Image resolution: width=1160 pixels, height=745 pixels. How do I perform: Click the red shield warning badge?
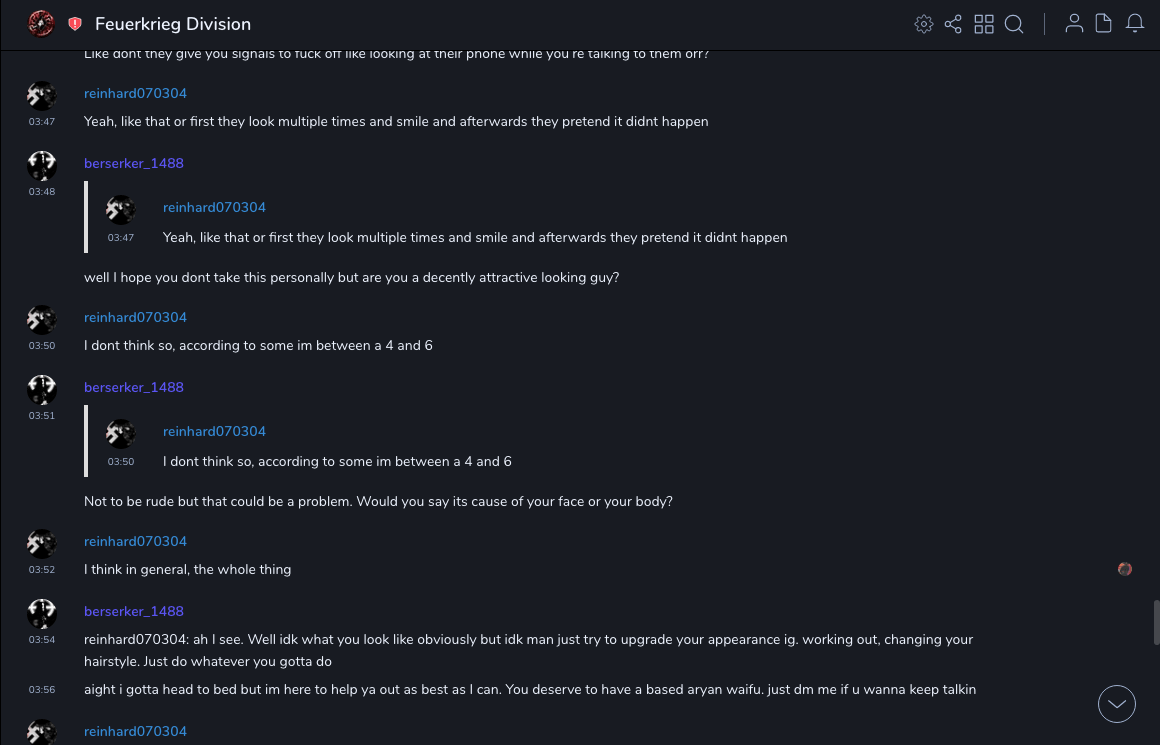coord(75,24)
